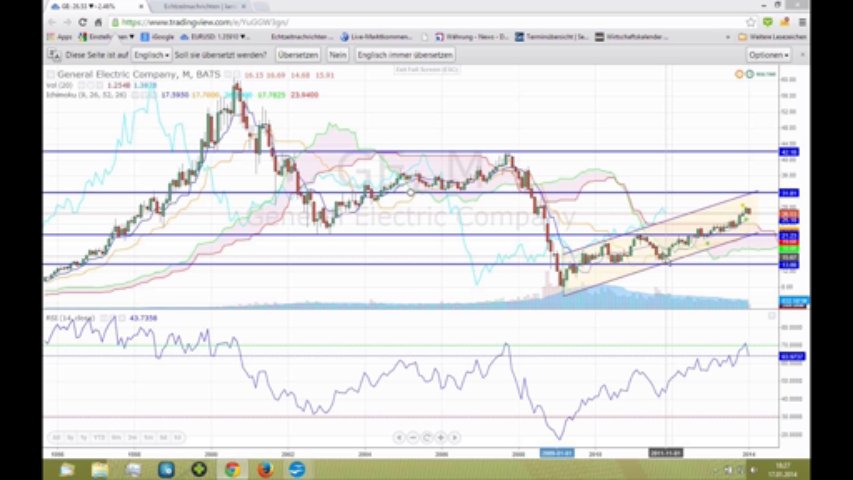Open the Optionen dropdown in translate bar
This screenshot has width=853, height=480.
point(767,55)
